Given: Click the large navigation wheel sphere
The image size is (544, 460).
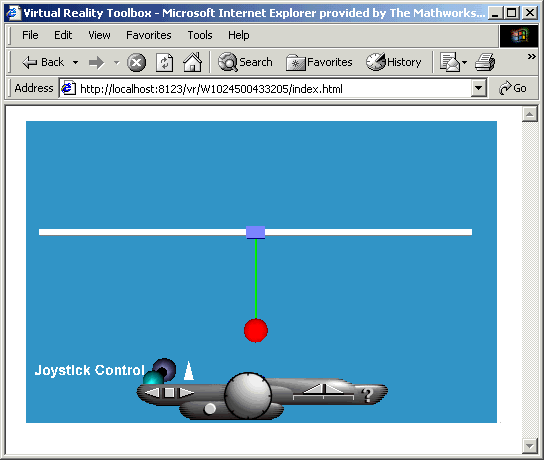Looking at the screenshot, I should (248, 395).
